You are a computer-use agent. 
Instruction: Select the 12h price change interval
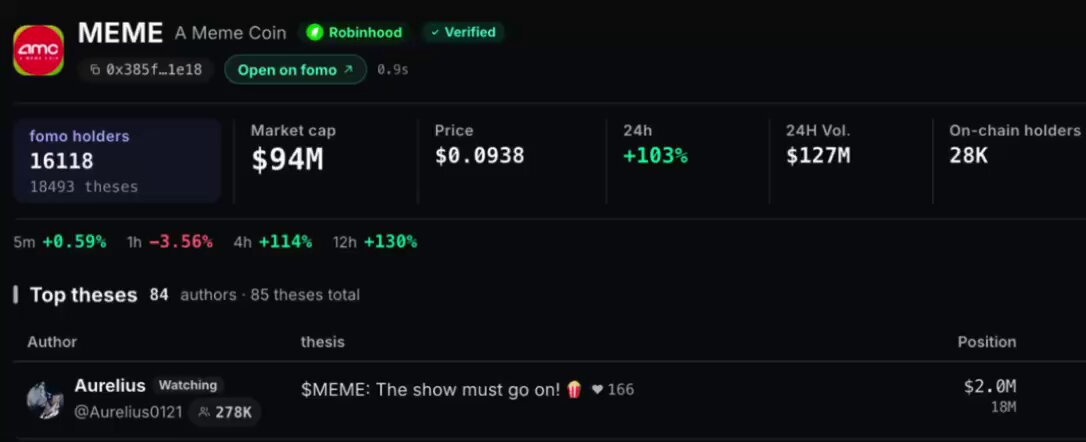click(x=375, y=242)
